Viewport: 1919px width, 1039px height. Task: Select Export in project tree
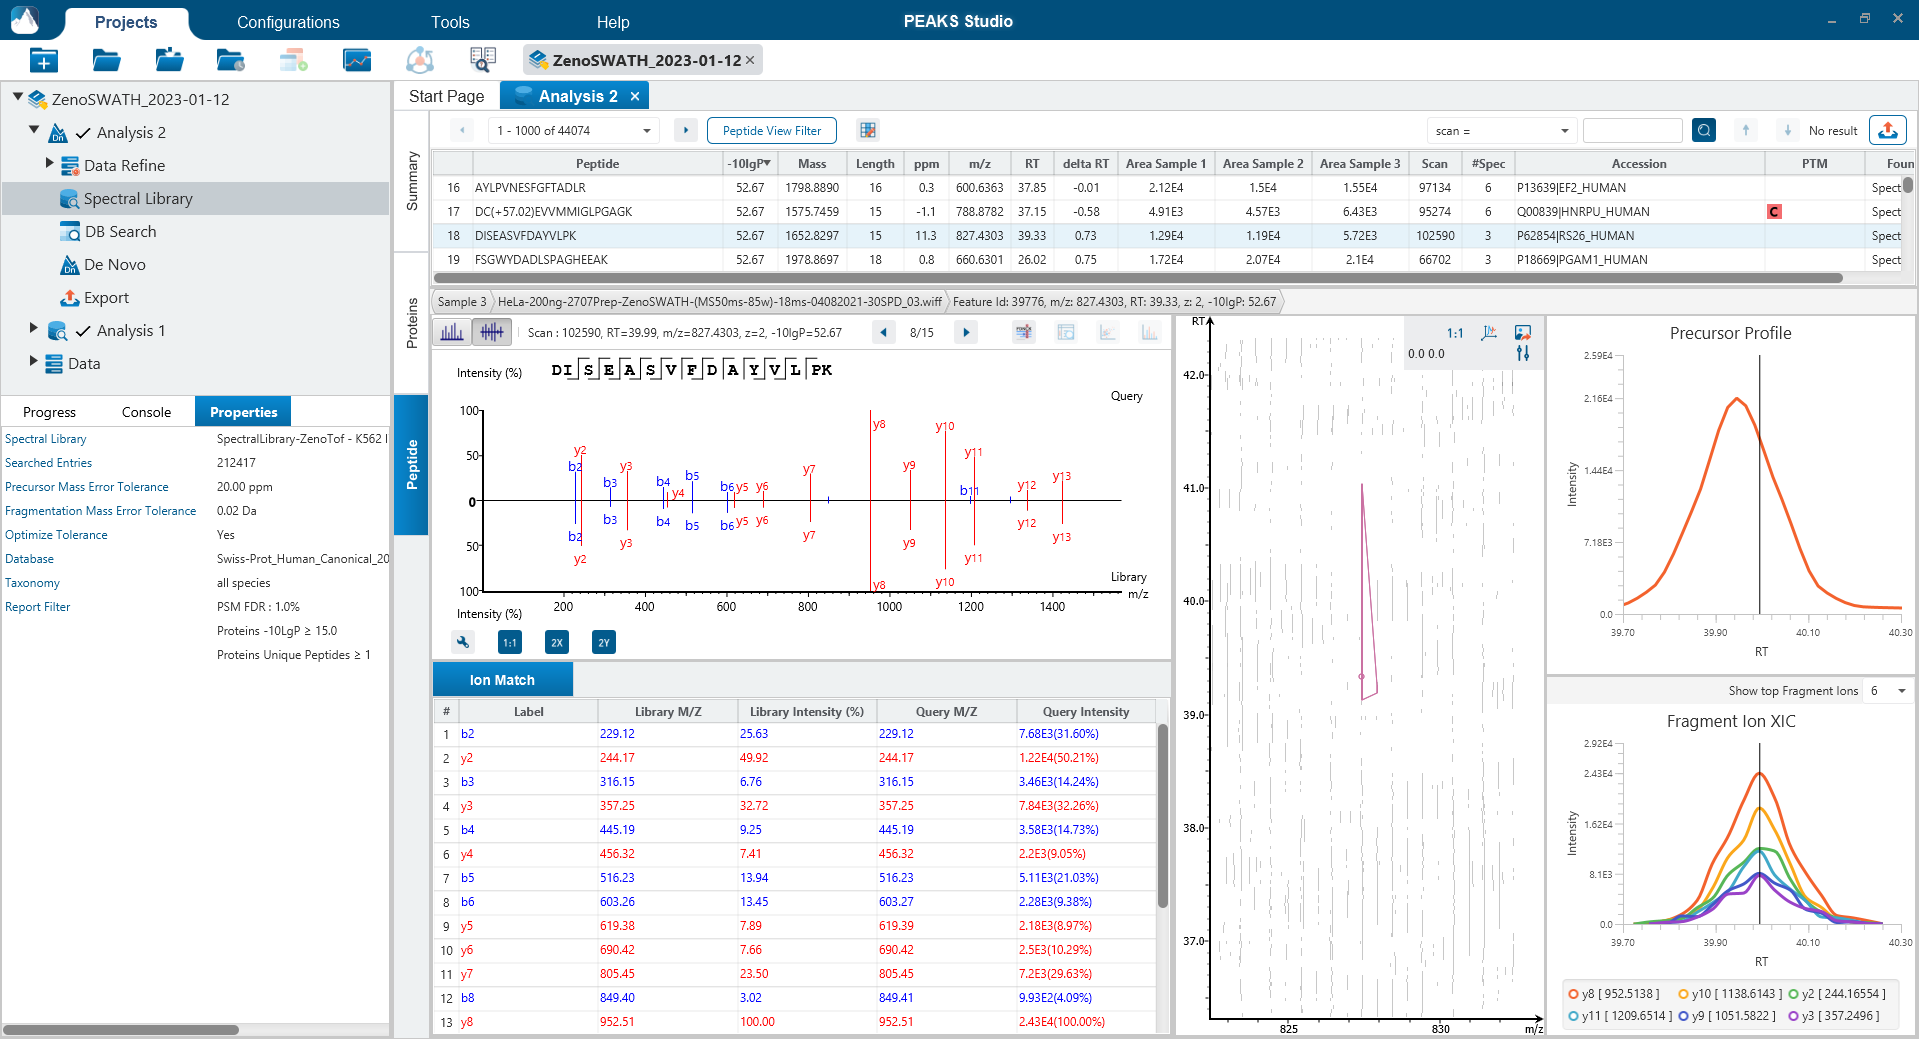tap(106, 297)
